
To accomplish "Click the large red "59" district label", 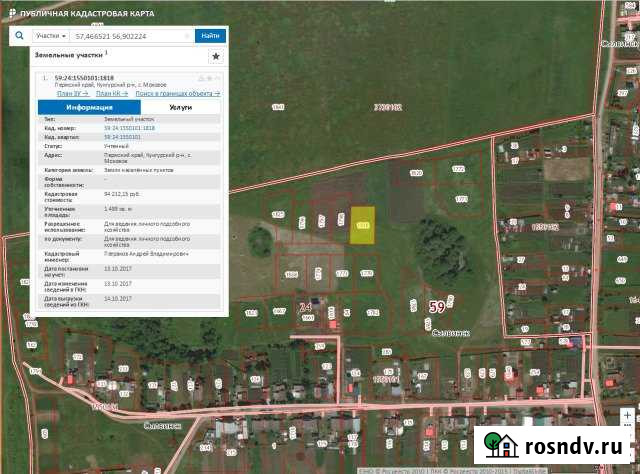I will (x=436, y=306).
